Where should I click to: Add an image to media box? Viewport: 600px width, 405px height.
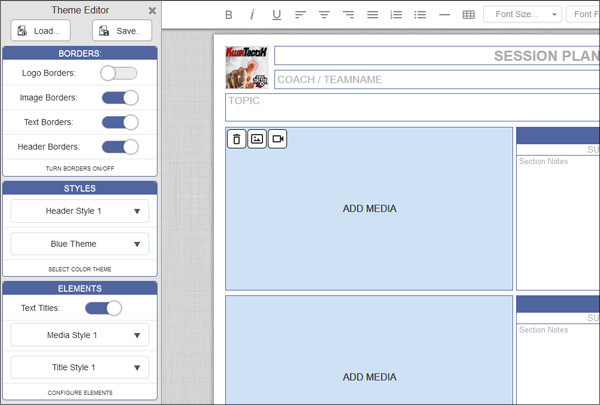click(257, 139)
